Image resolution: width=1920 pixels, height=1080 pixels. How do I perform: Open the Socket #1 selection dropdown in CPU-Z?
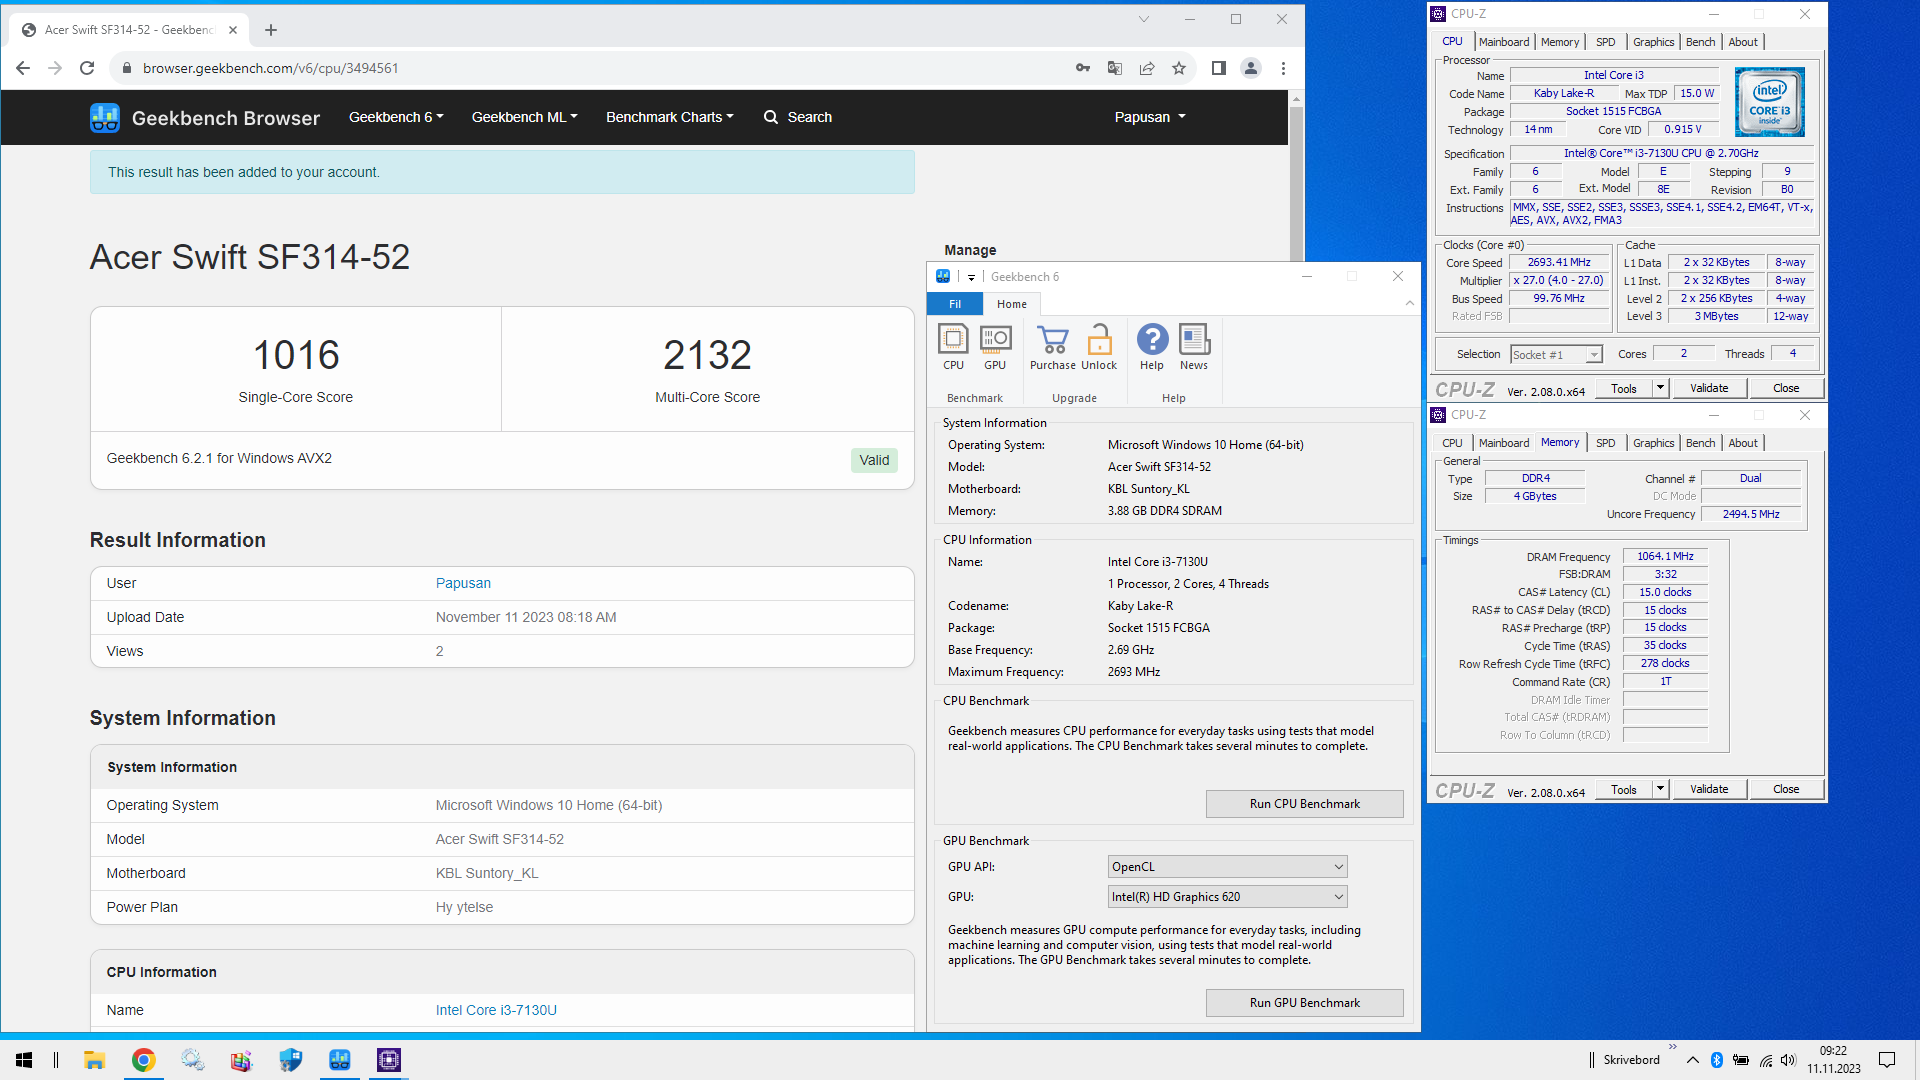click(x=1556, y=355)
